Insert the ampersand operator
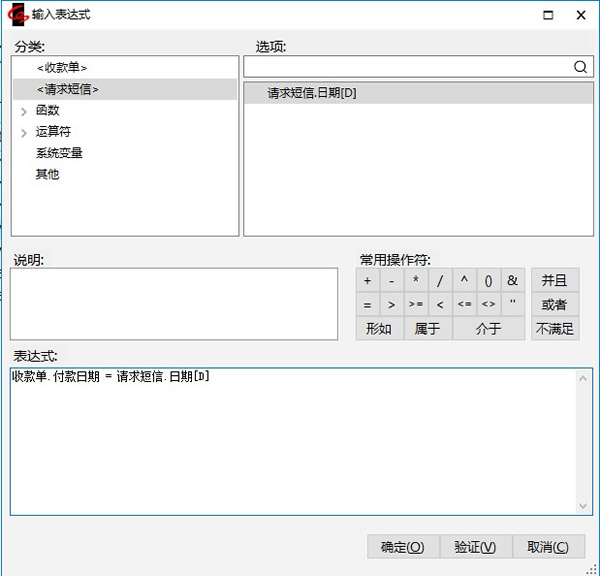The height and width of the screenshot is (576, 600). (512, 281)
